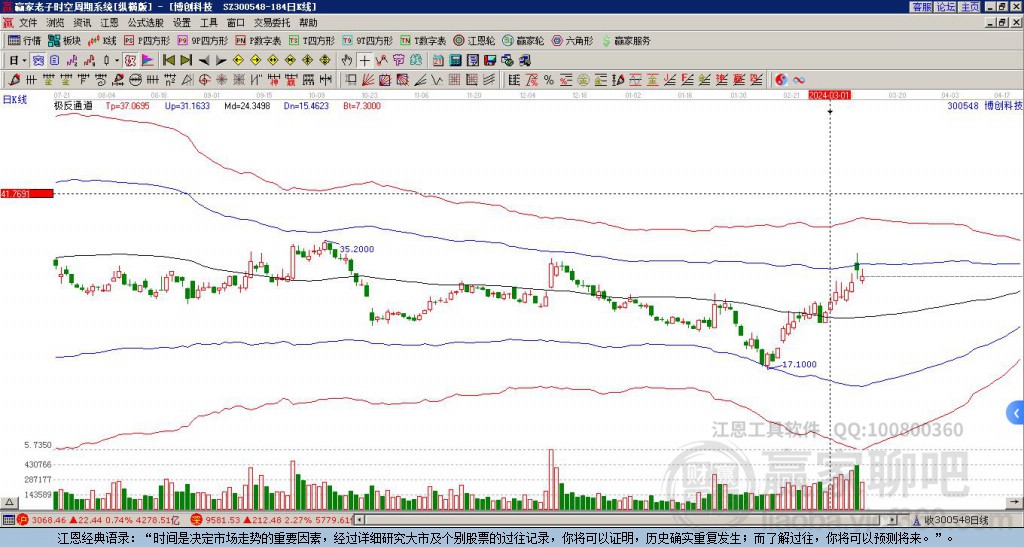The image size is (1024, 548).
Task: Select the hand pan tool
Action: pyautogui.click(x=347, y=60)
